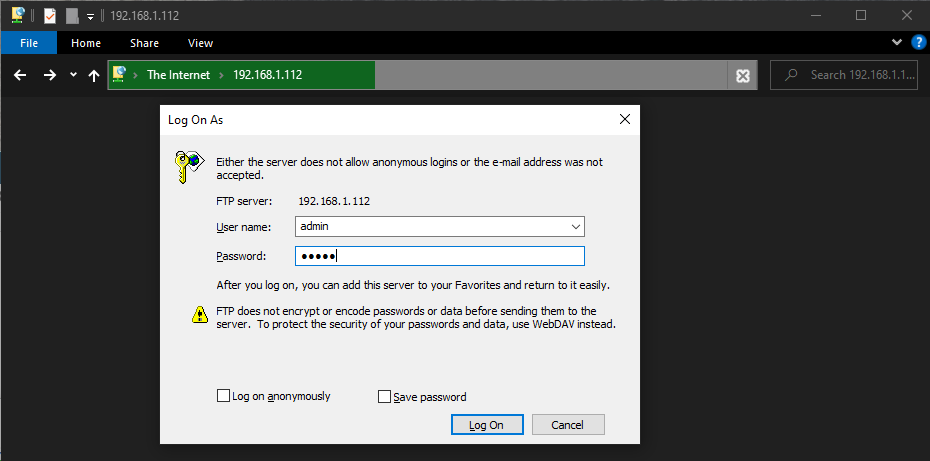Click the yellow warning icon about FTP
This screenshot has height=461, width=930.
pos(200,314)
